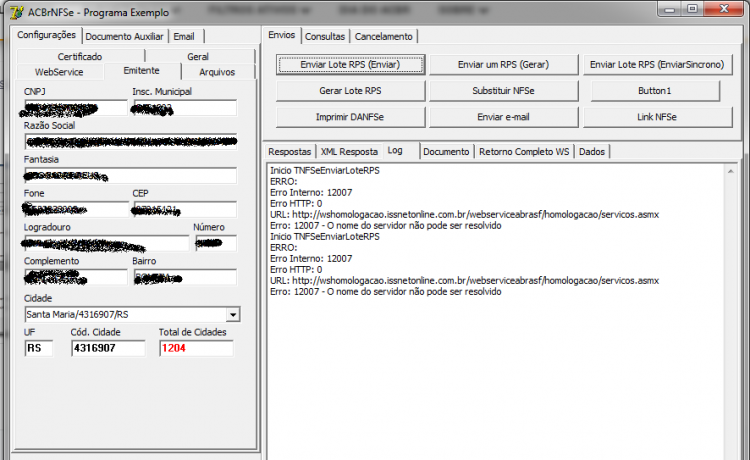Click Enviar um RPS (Gerar) button

coord(503,65)
